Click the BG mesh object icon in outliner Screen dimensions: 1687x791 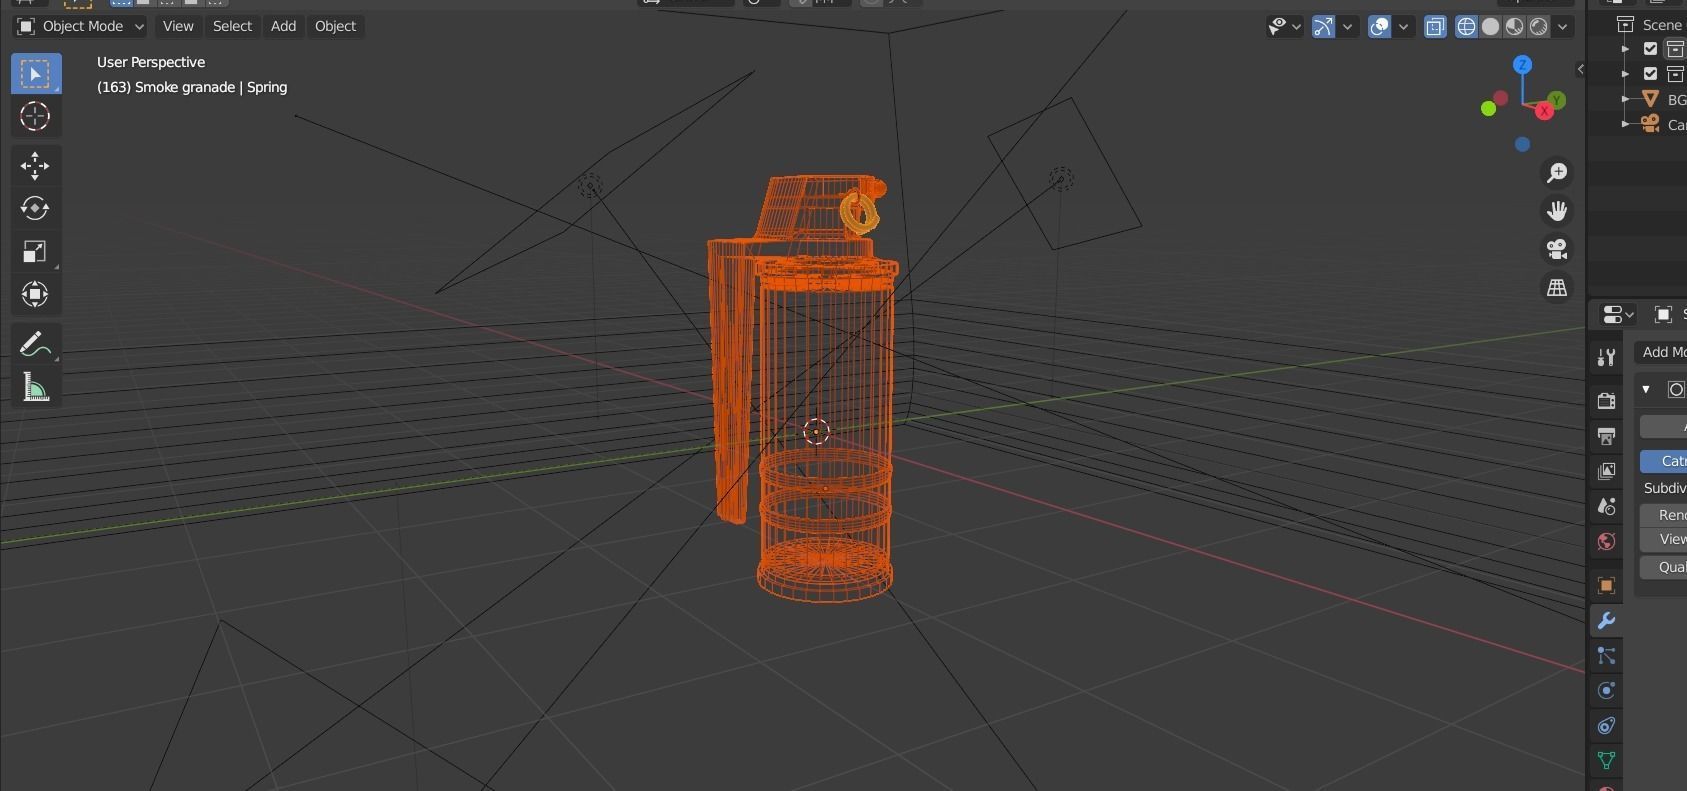(1650, 99)
